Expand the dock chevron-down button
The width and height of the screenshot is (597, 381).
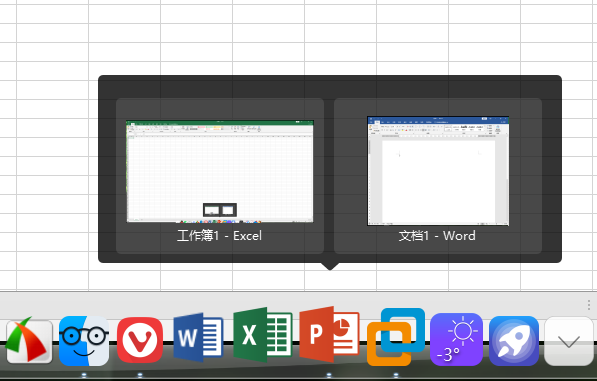point(569,341)
